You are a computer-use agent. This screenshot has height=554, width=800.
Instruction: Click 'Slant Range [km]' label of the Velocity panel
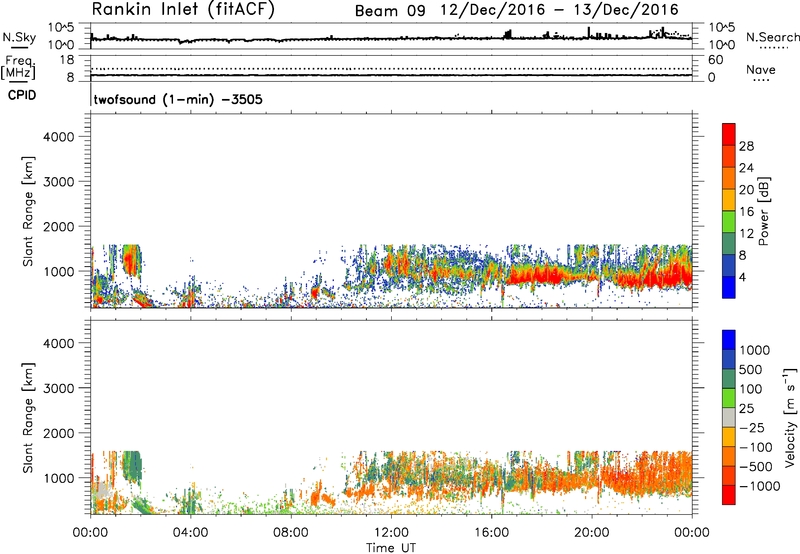[x=28, y=417]
